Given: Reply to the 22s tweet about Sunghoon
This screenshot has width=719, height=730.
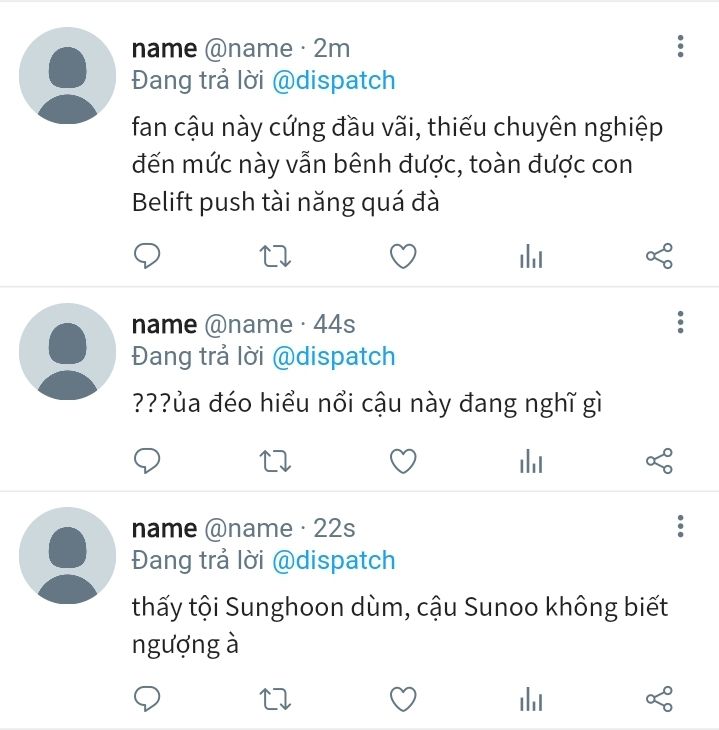Looking at the screenshot, I should tap(147, 699).
